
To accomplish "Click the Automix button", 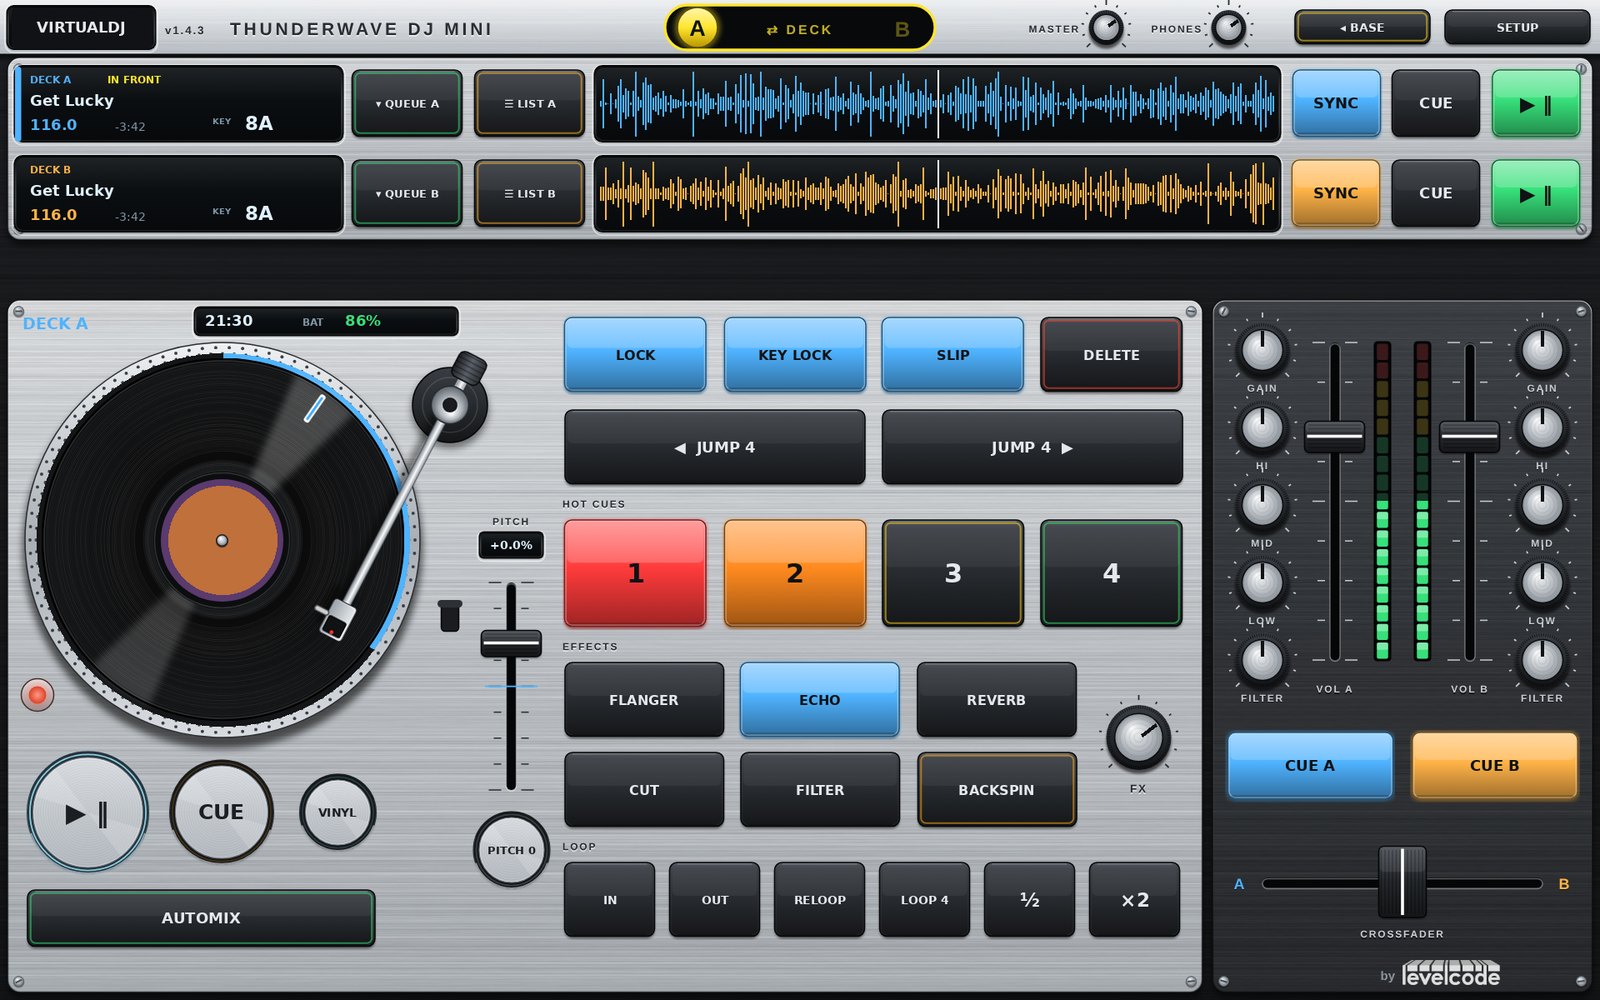I will pyautogui.click(x=201, y=917).
